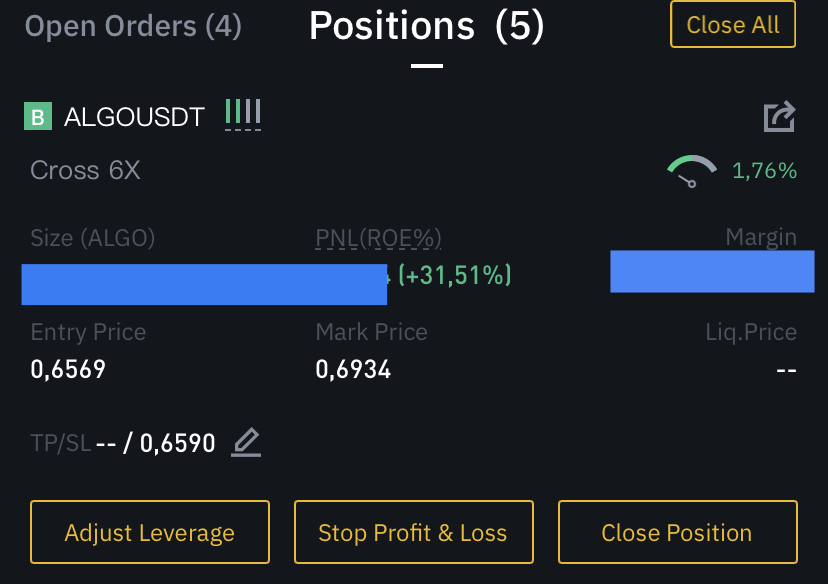The image size is (828, 584).
Task: Click the Close All button
Action: tap(733, 25)
